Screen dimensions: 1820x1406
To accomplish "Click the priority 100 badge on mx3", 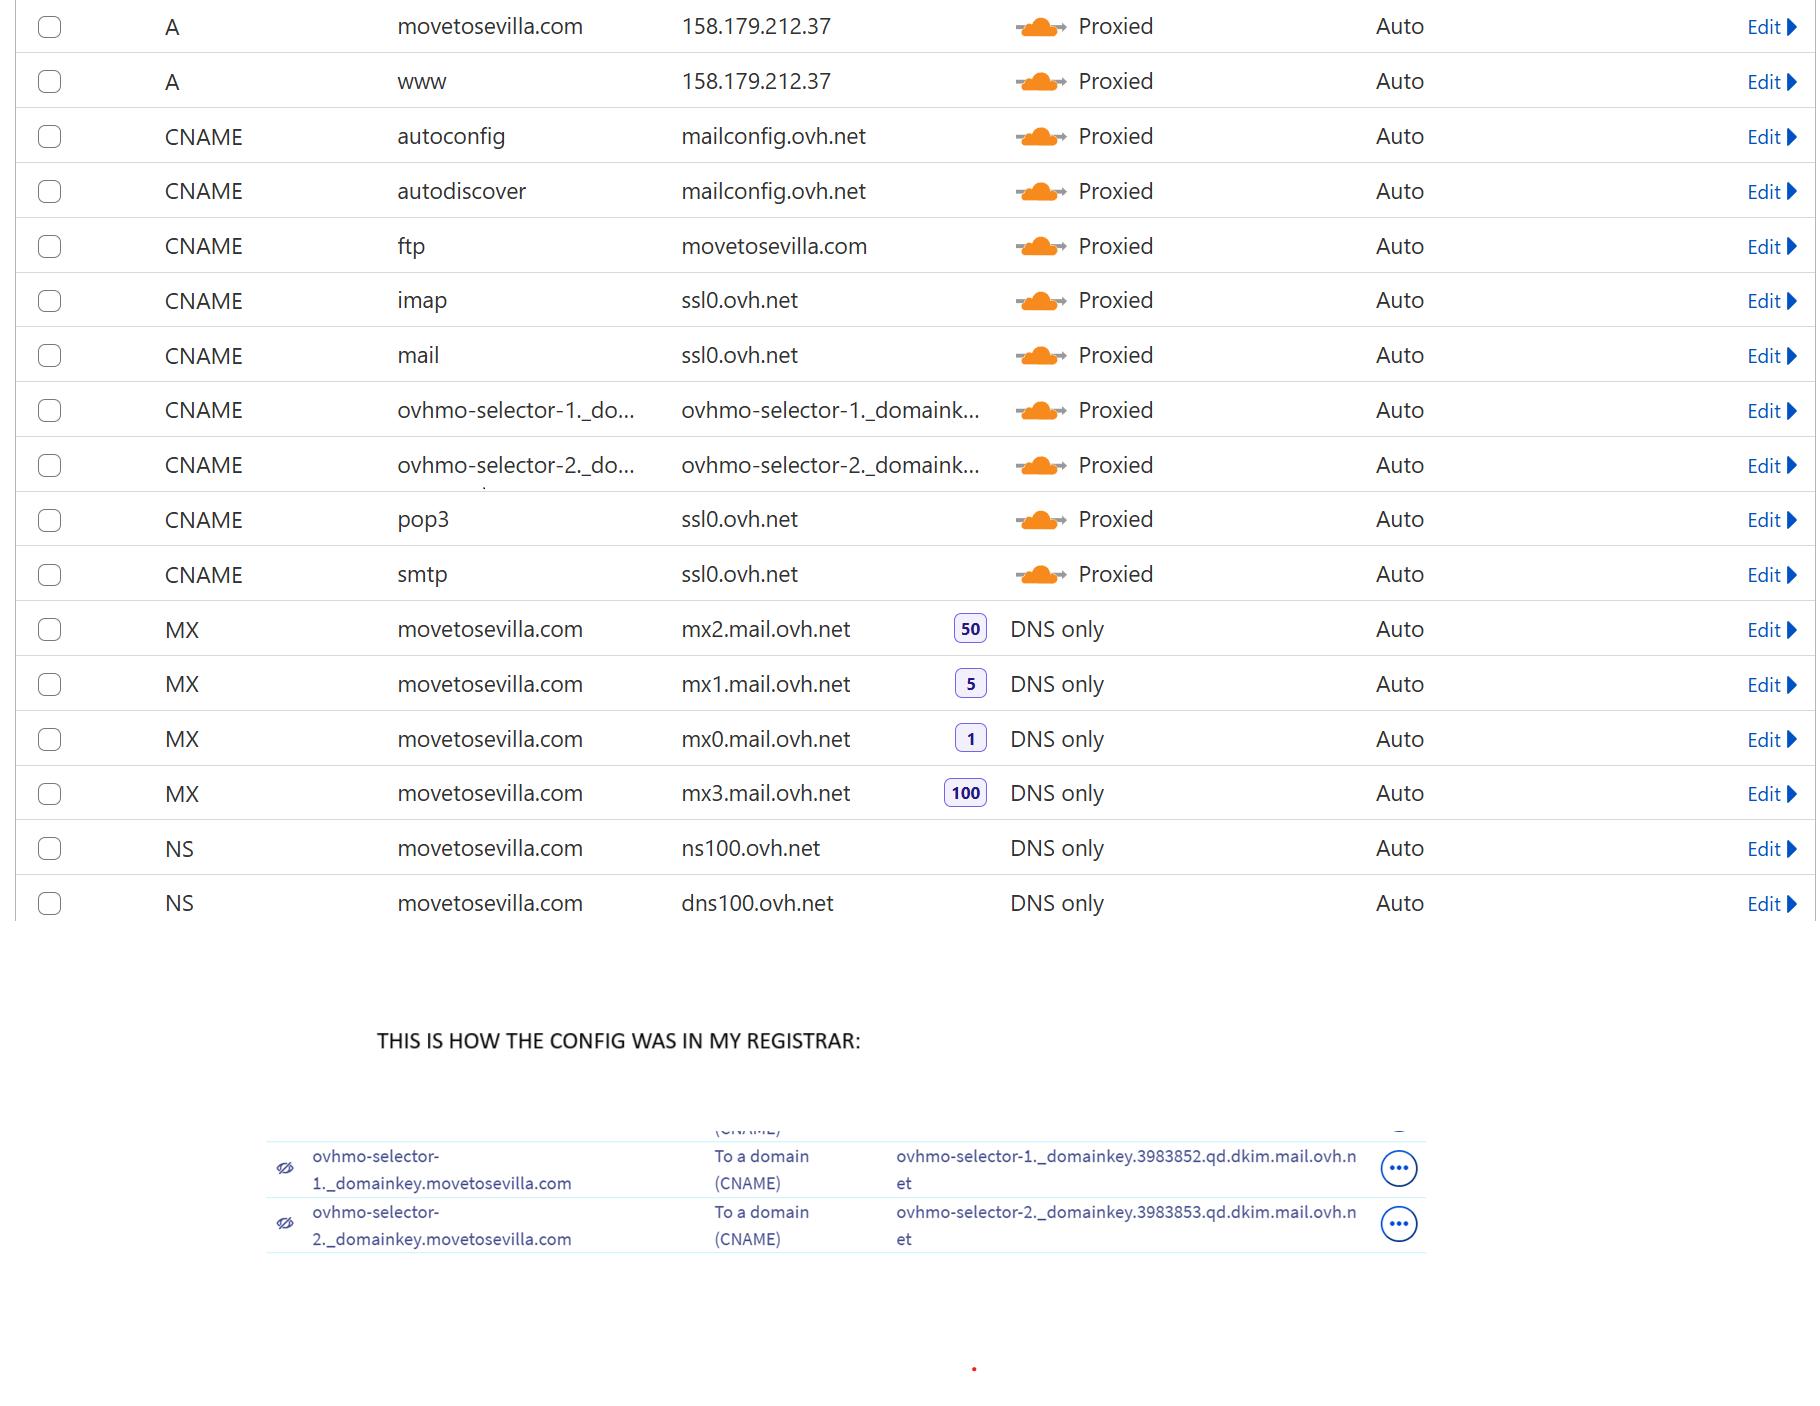I will coord(965,793).
